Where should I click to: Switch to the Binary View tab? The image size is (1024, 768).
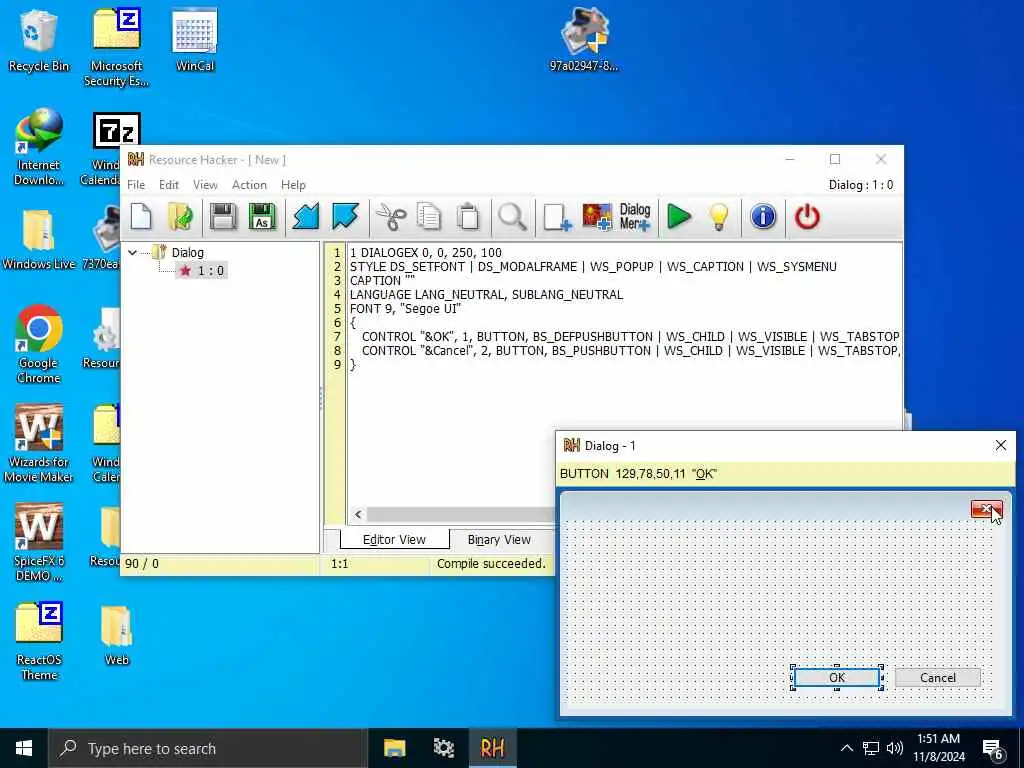coord(499,539)
